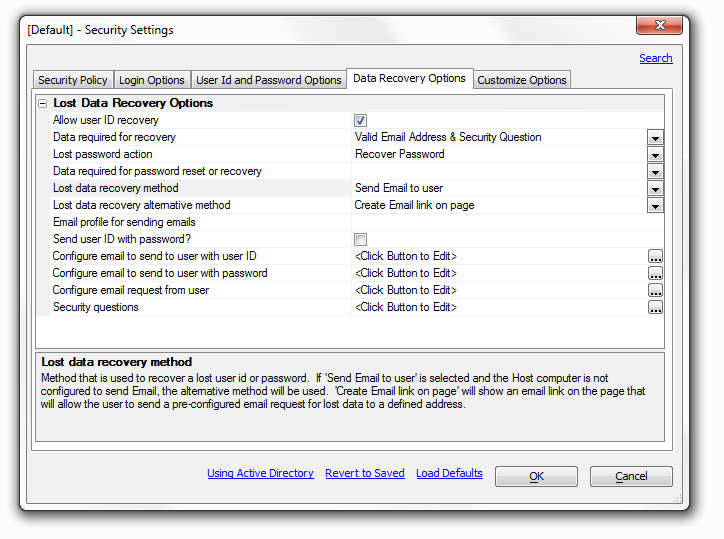Select Configure email request from user label
724x539 pixels.
coord(131,291)
